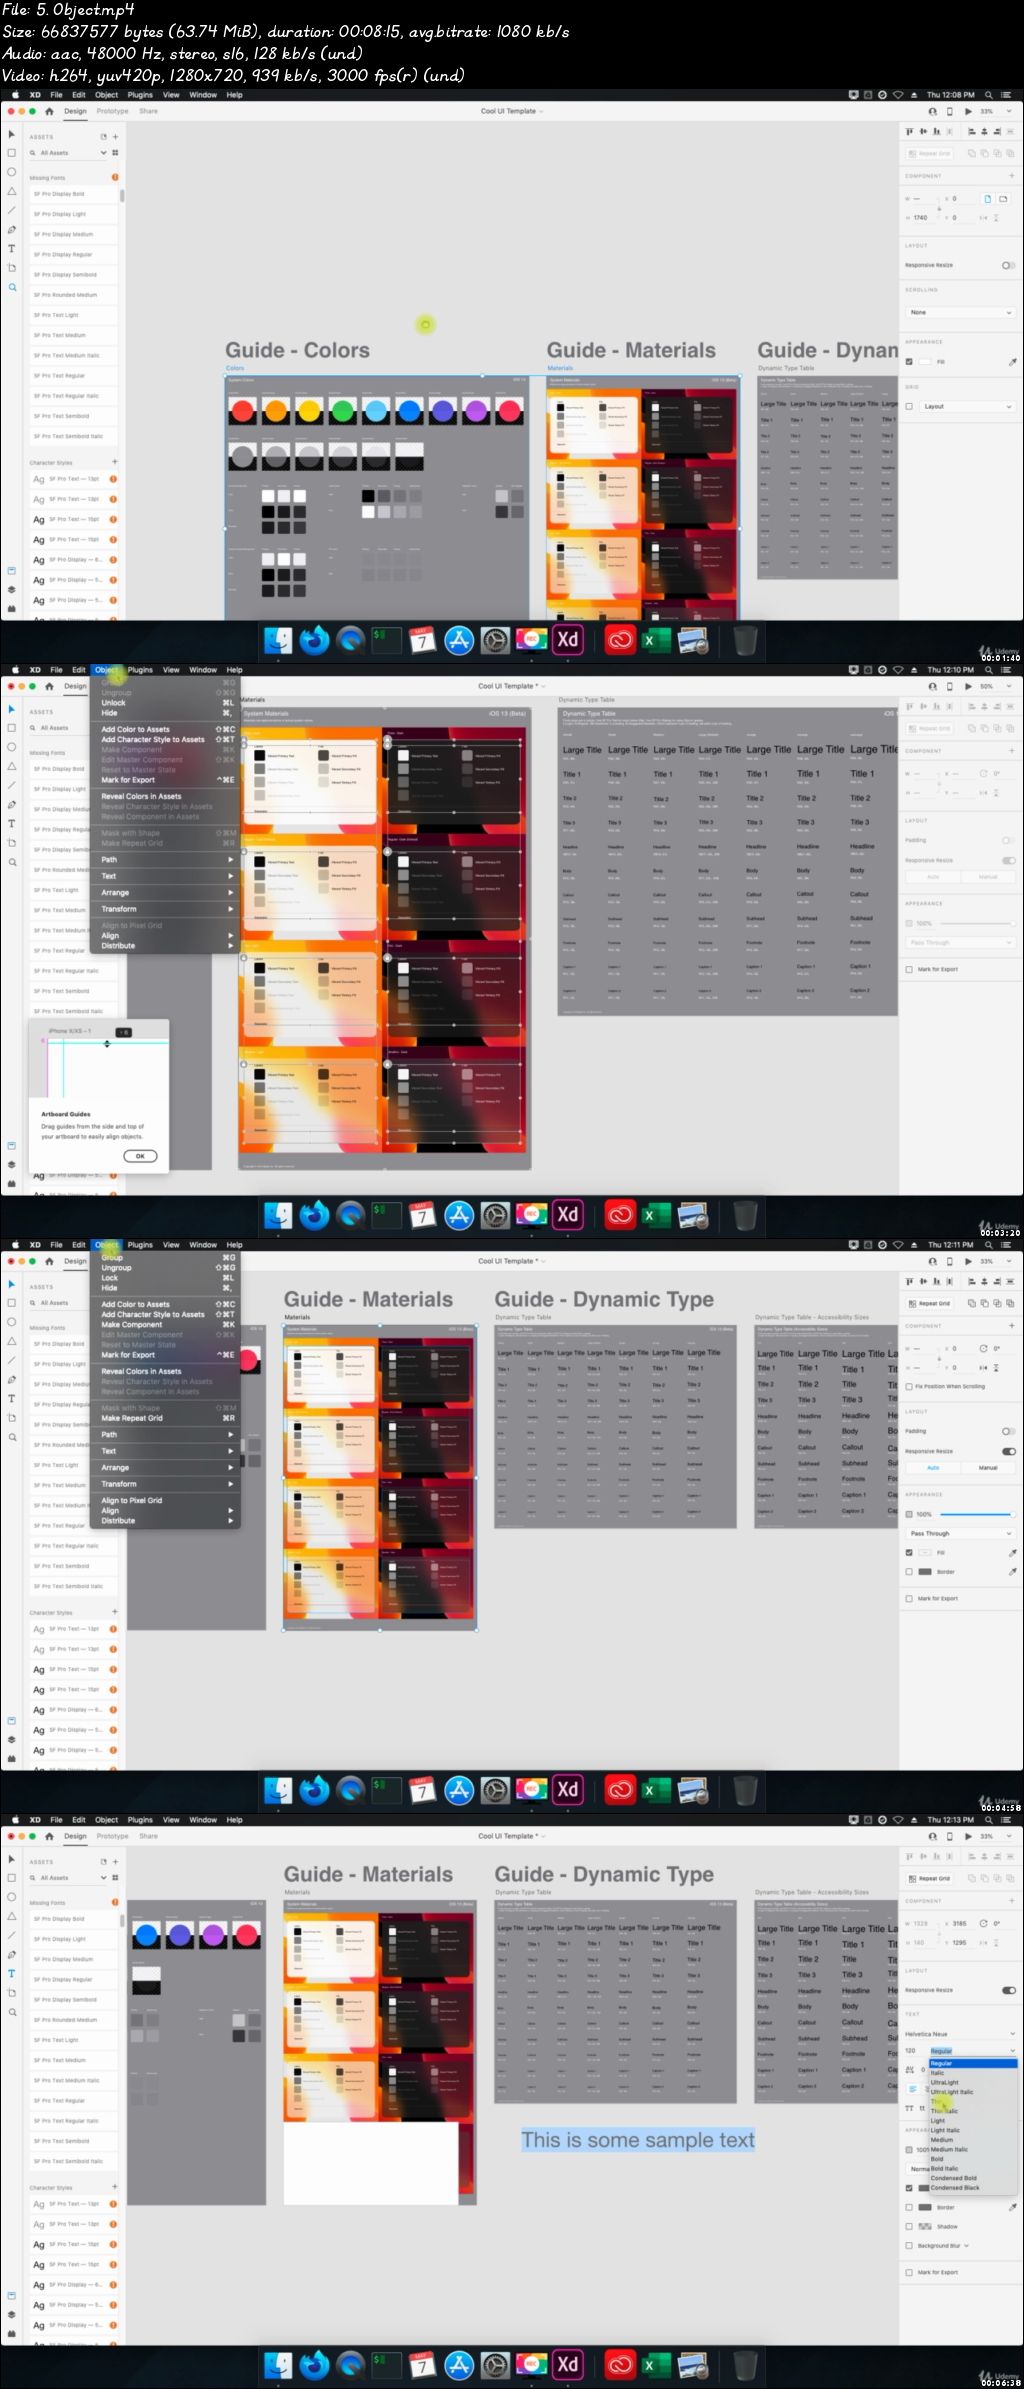Image resolution: width=1024 pixels, height=2389 pixels.
Task: Click the Intersect boolean icon in the 12:11 PM frame
Action: [997, 1303]
